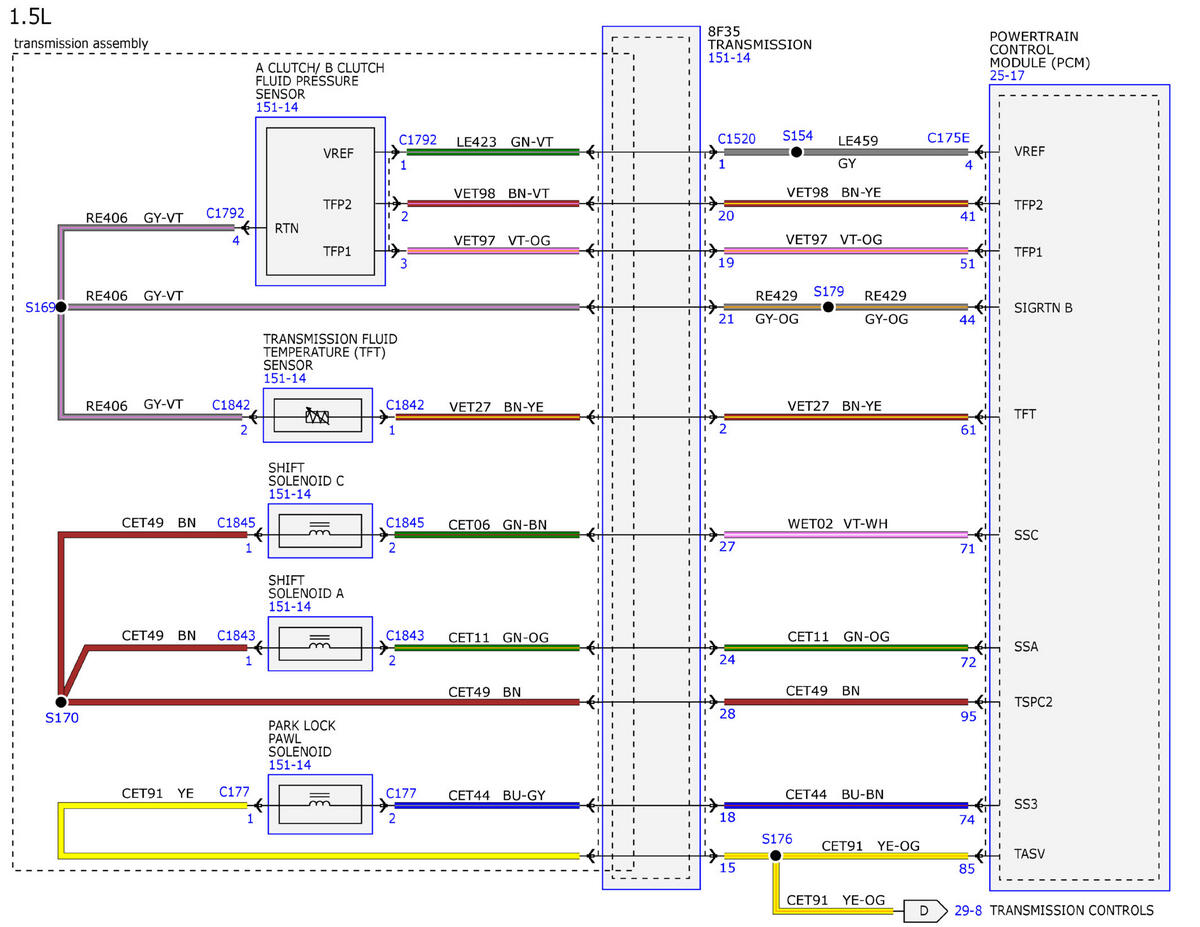Select the CET44 BU-GY wire label
1200x927 pixels.
pyautogui.click(x=498, y=795)
